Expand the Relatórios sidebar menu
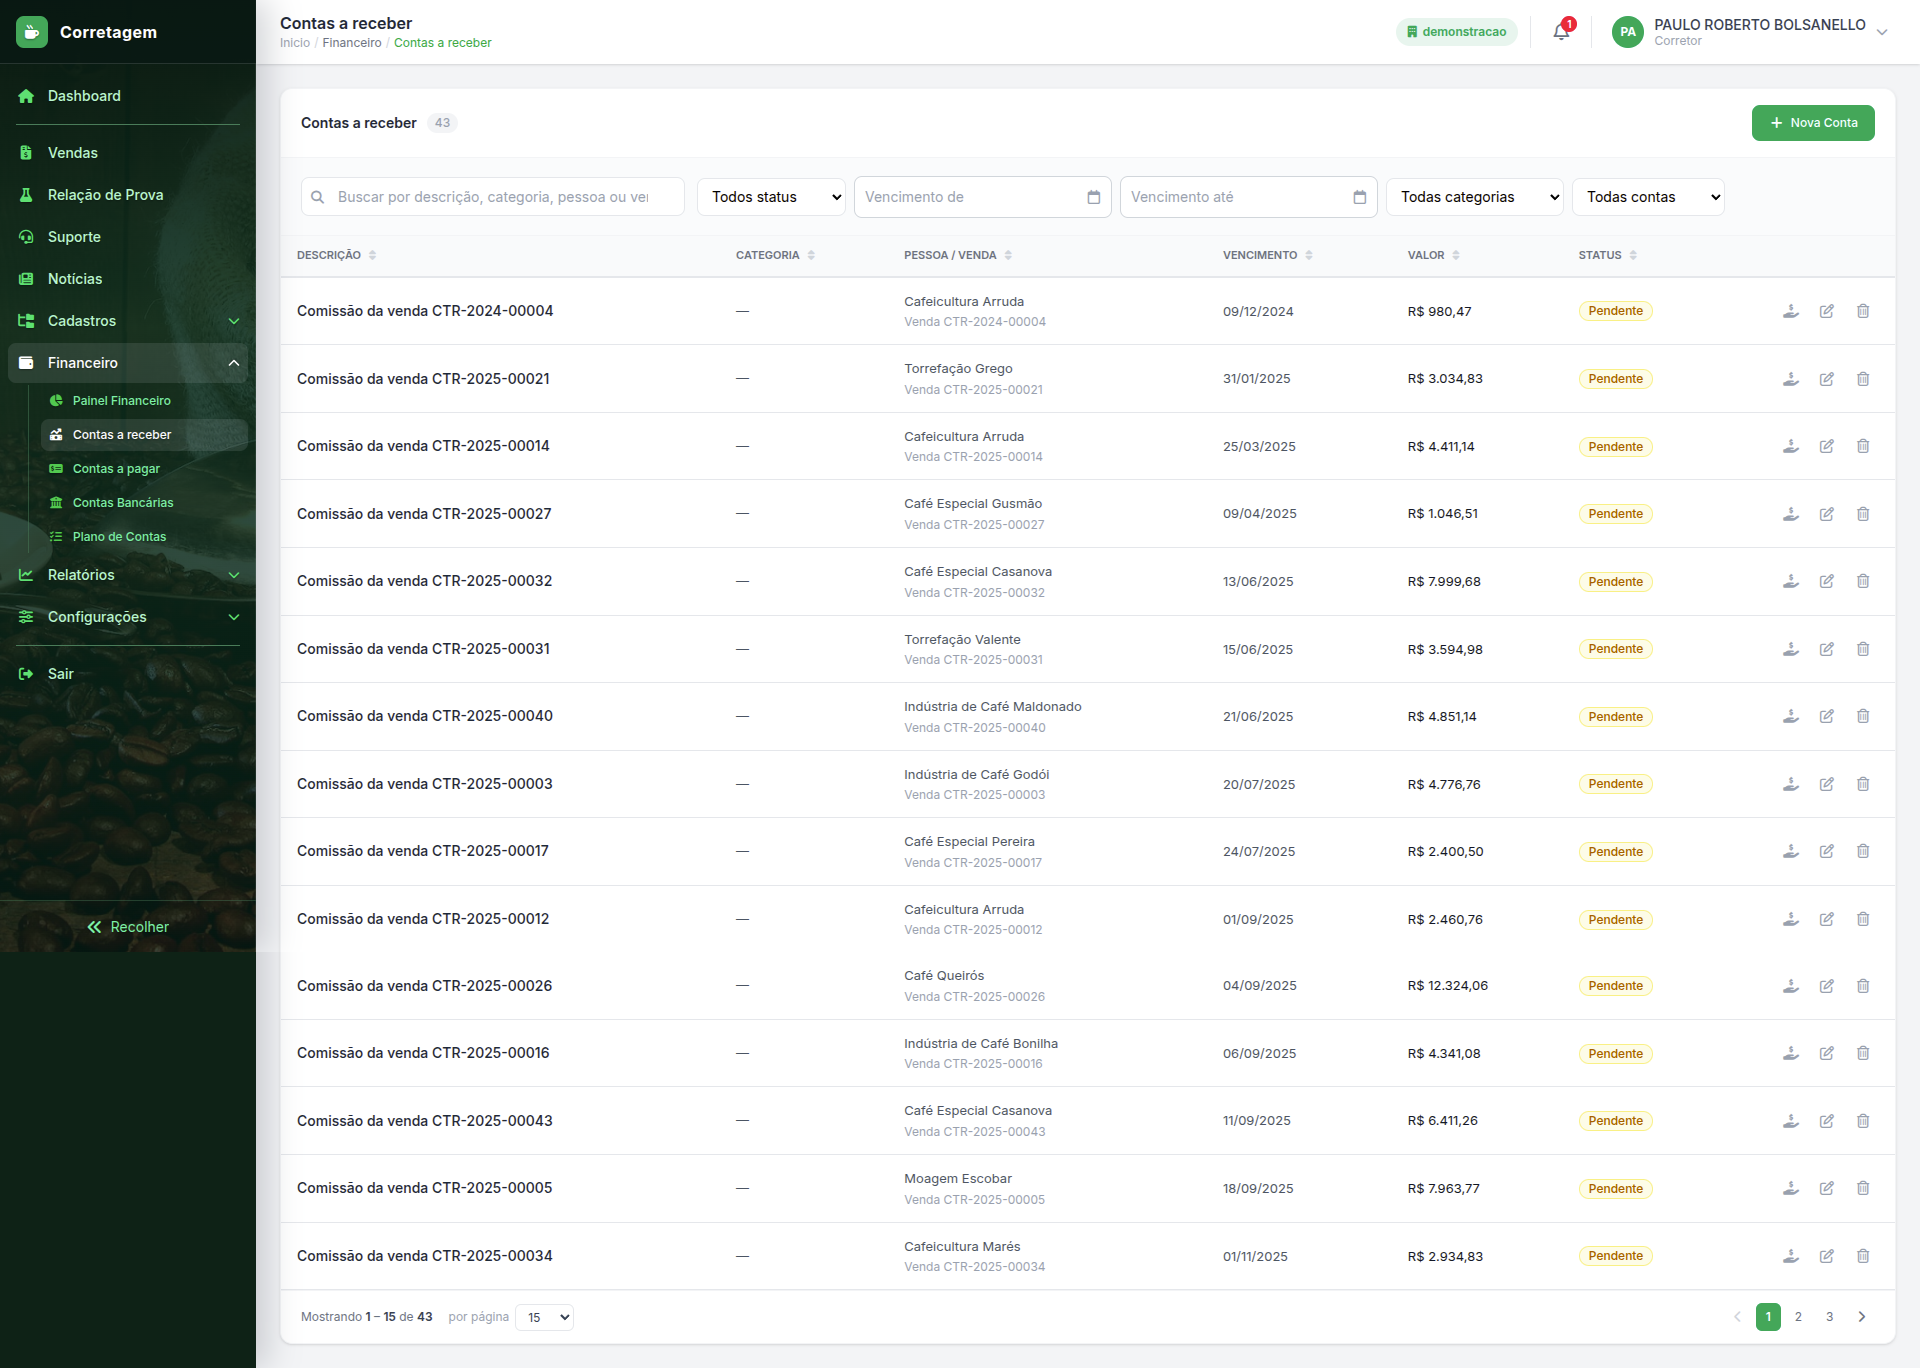Image resolution: width=1920 pixels, height=1368 pixels. tap(128, 575)
